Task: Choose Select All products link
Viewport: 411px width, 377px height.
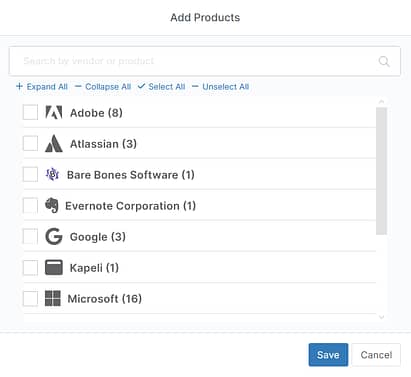Action: (x=161, y=87)
